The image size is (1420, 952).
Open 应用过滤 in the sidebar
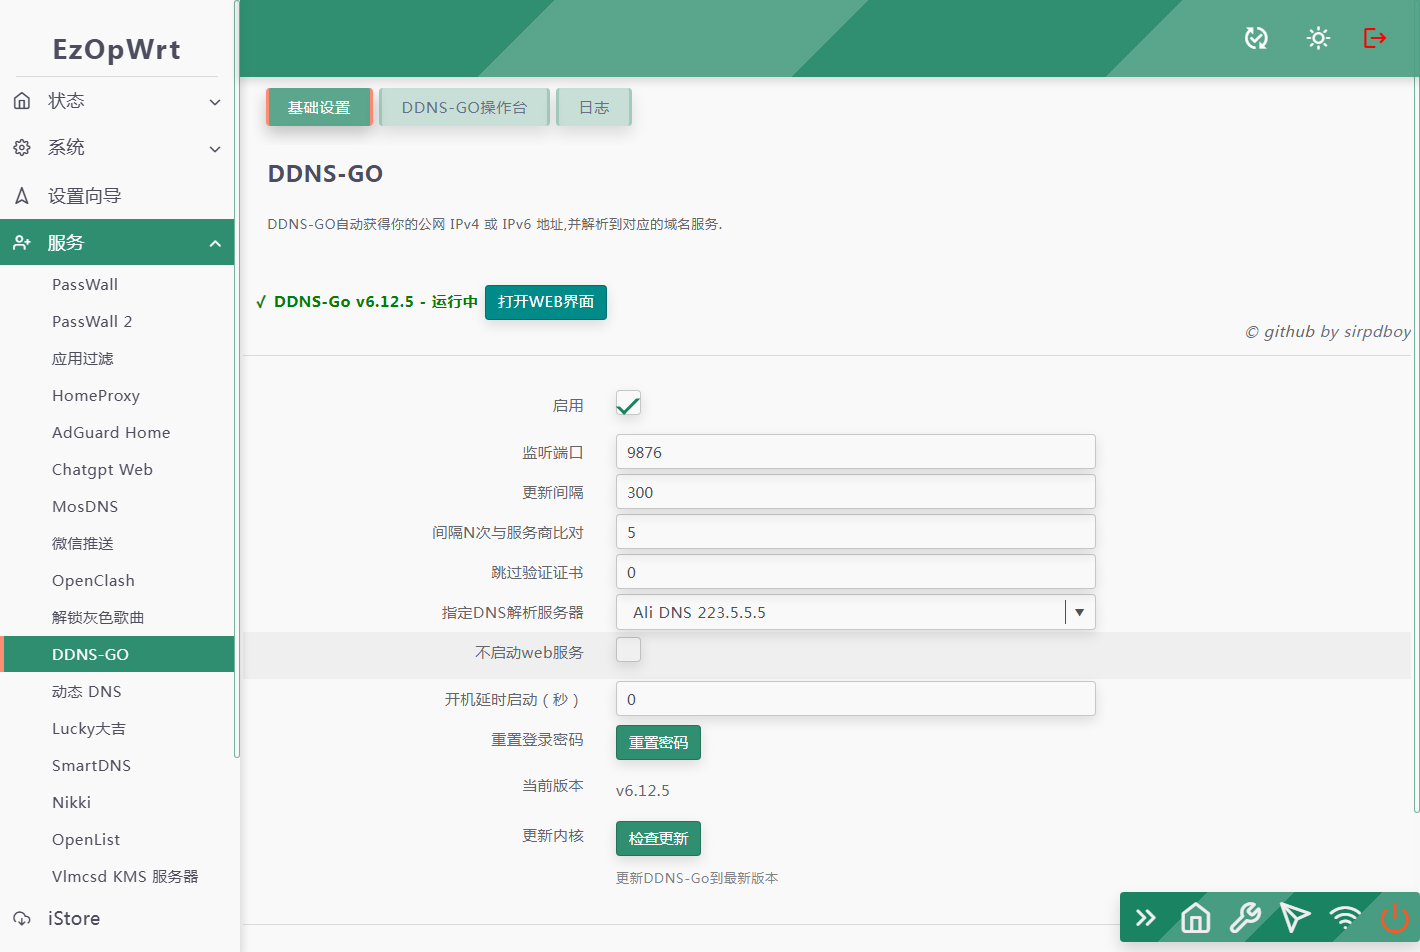click(x=83, y=358)
